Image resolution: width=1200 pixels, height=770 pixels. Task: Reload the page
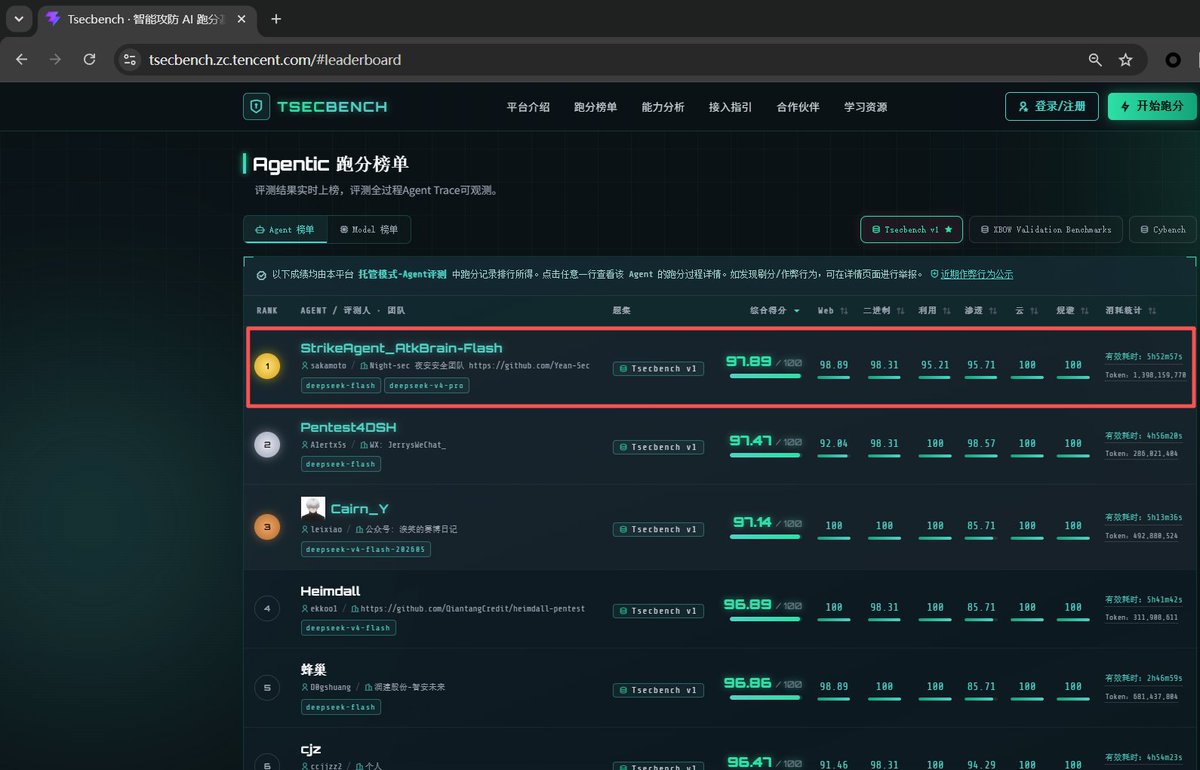pos(89,60)
